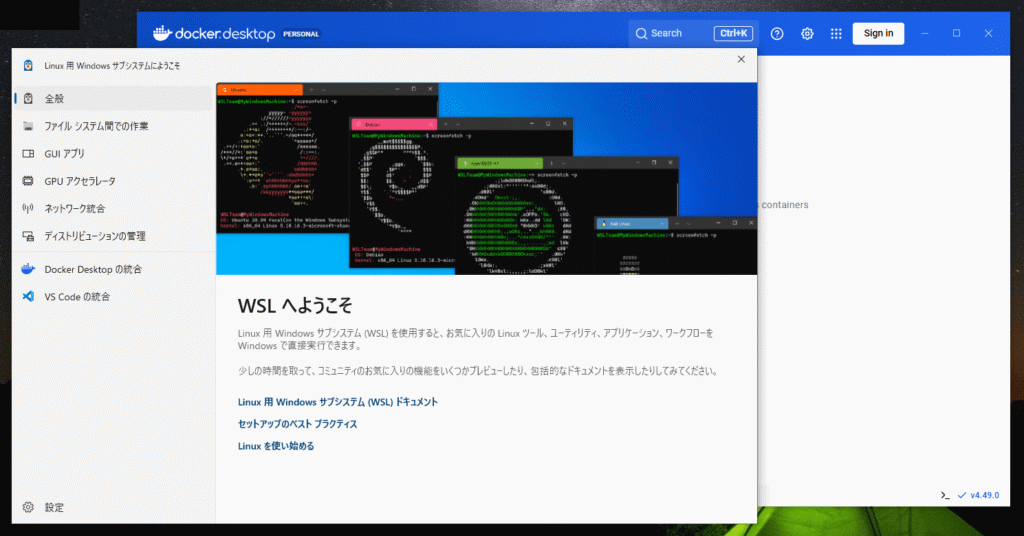The width and height of the screenshot is (1024, 536).
Task: Open ディストリビューションの管理 page
Action: click(95, 236)
